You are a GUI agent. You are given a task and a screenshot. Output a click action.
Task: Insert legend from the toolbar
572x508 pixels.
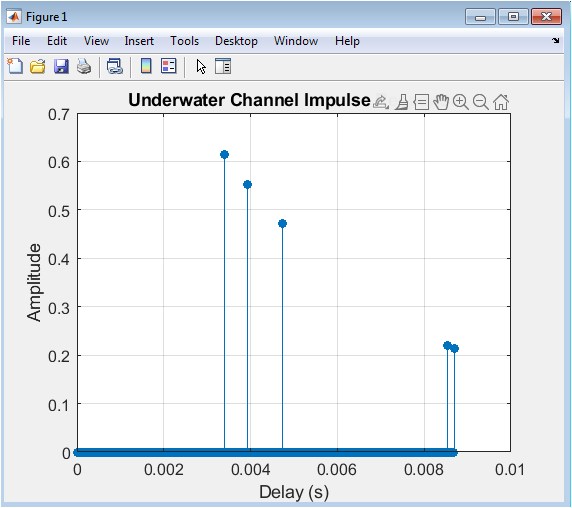point(169,66)
